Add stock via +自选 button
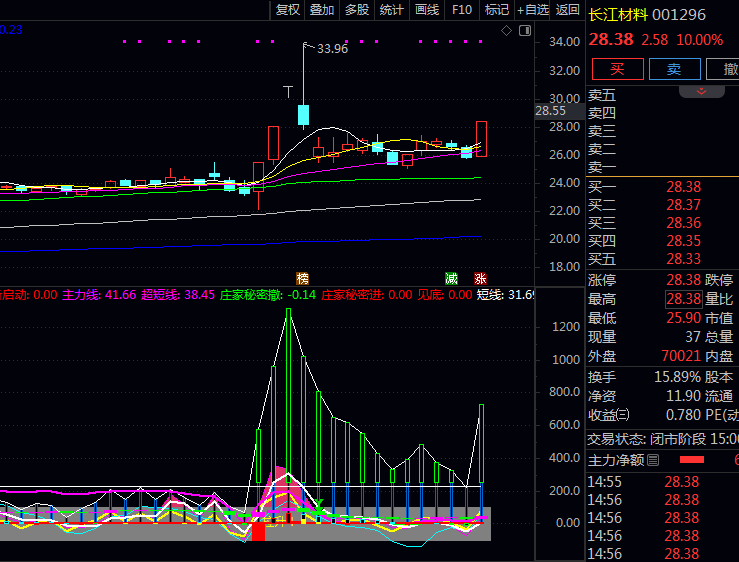Screen dimensions: 739x562 (x=532, y=10)
